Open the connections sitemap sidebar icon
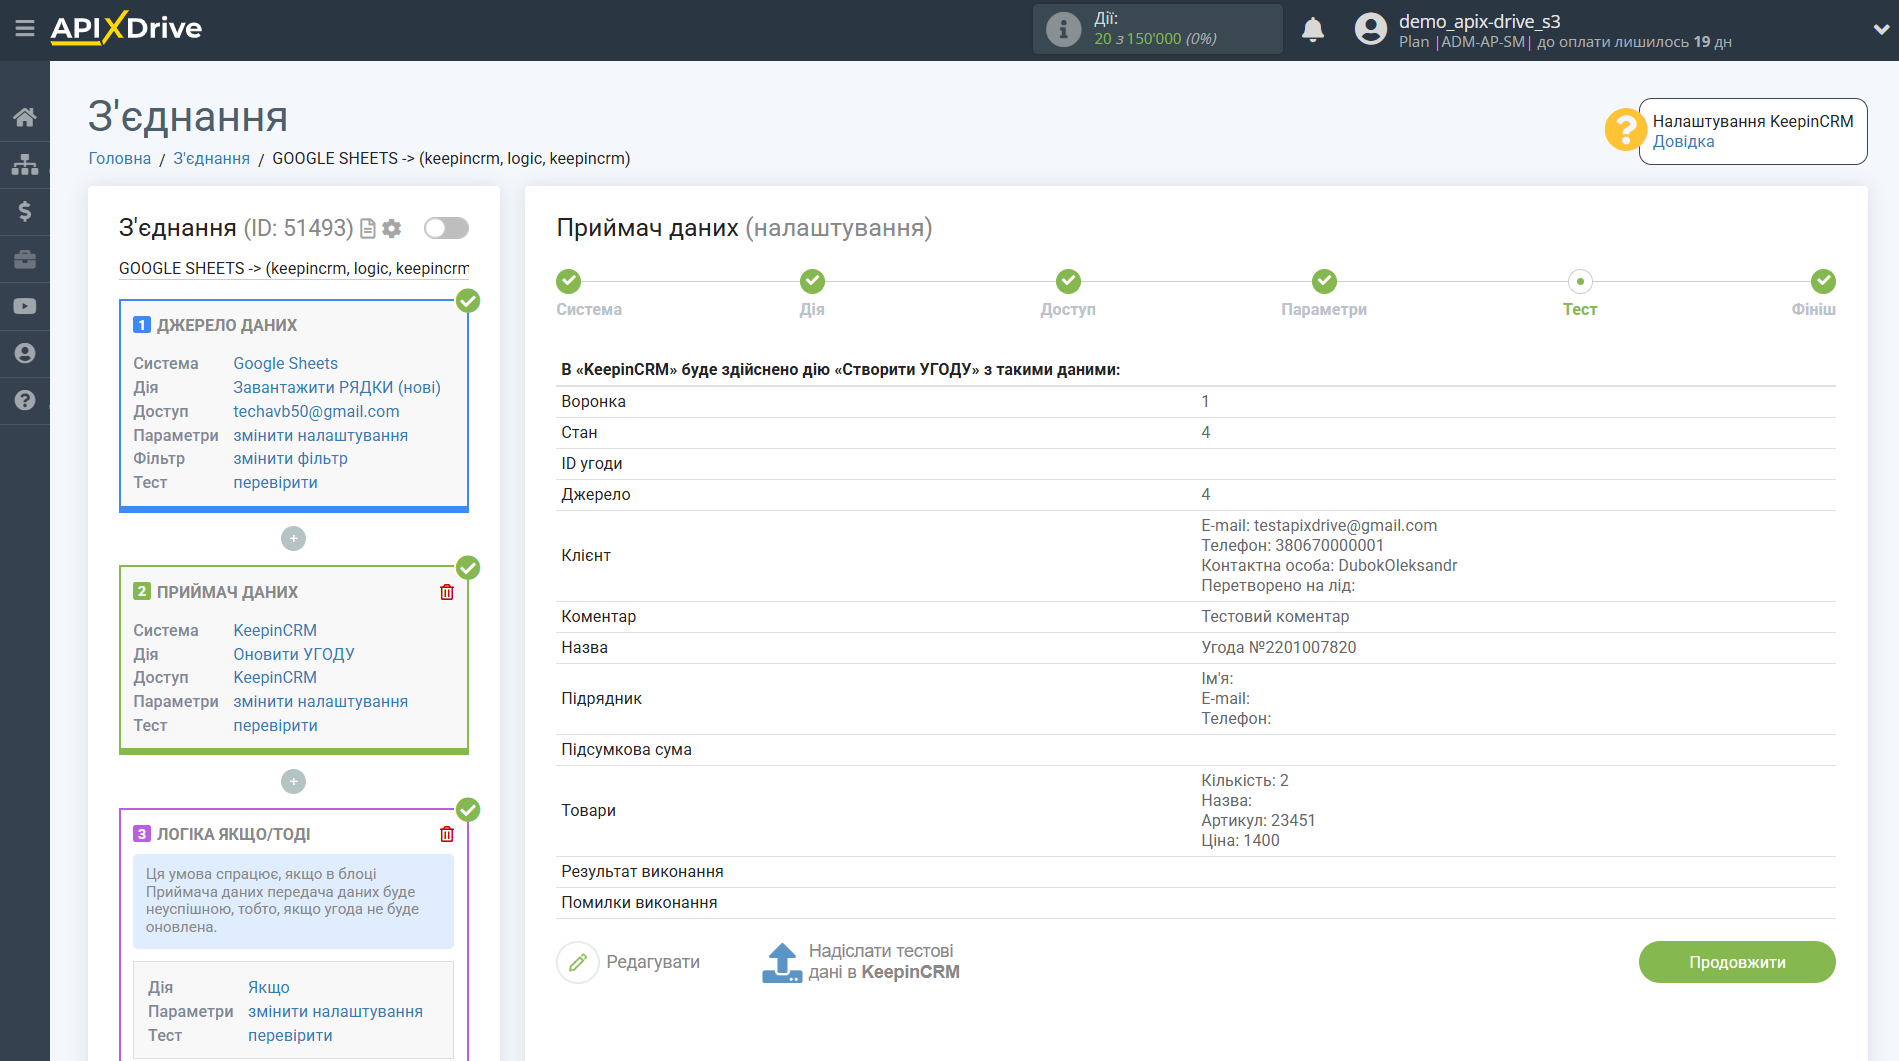1899x1061 pixels. pyautogui.click(x=25, y=164)
